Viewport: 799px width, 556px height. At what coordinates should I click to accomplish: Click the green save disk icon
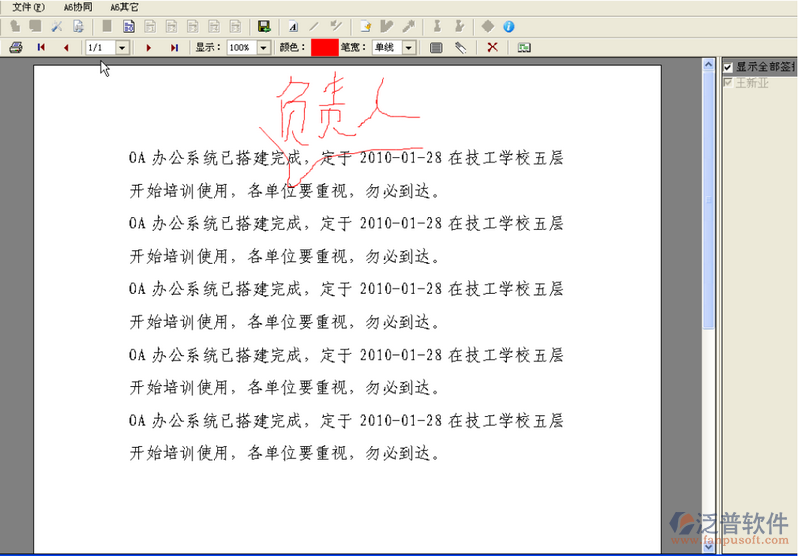tap(264, 26)
